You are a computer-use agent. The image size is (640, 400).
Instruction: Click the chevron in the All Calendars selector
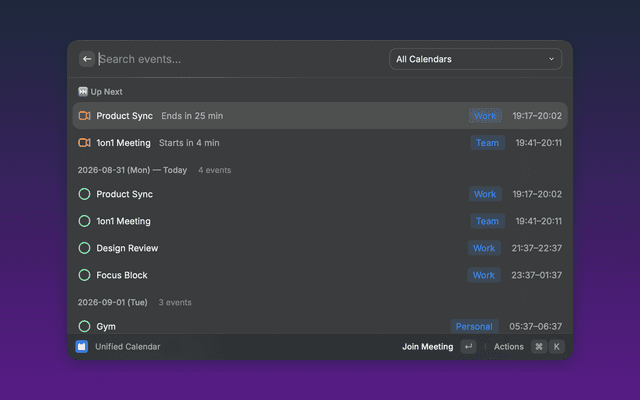[x=551, y=59]
